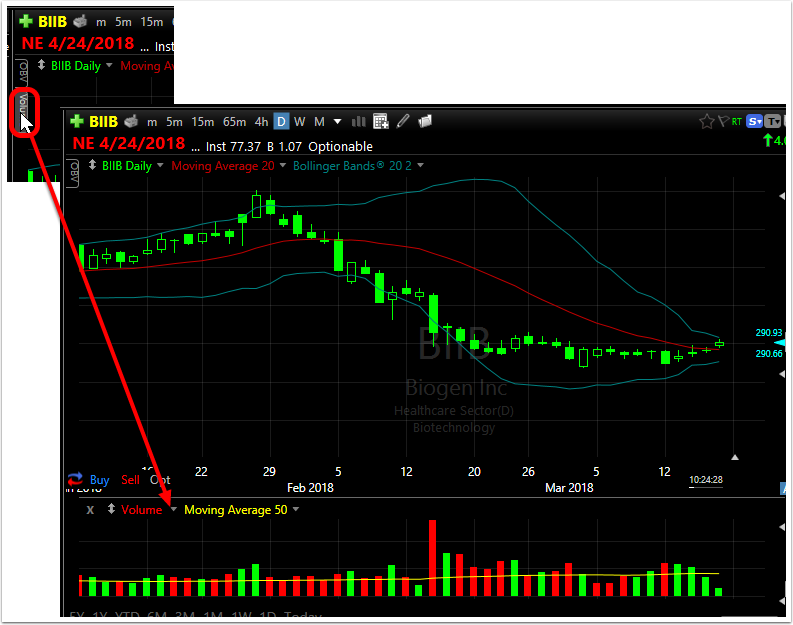Close the Volume pane with the x
This screenshot has height=625, width=793.
90,510
